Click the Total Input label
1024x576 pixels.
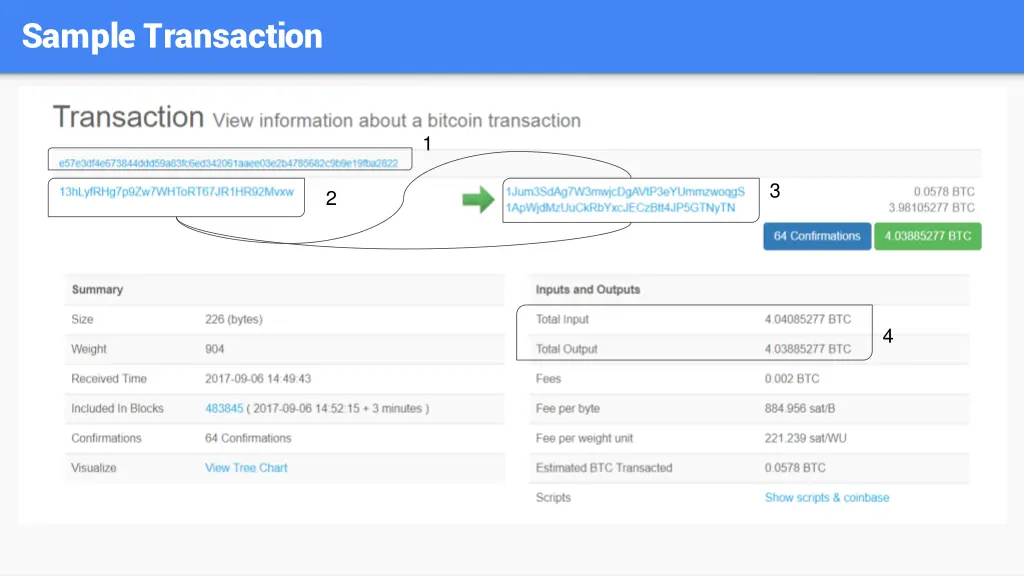[x=562, y=319]
